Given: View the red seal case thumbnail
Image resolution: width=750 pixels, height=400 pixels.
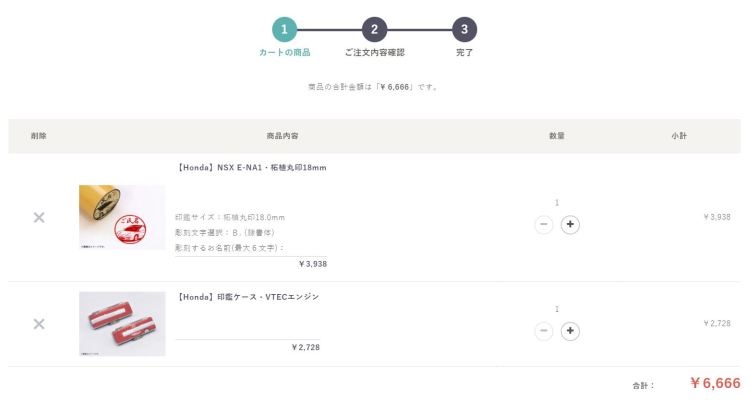Looking at the screenshot, I should [122, 323].
